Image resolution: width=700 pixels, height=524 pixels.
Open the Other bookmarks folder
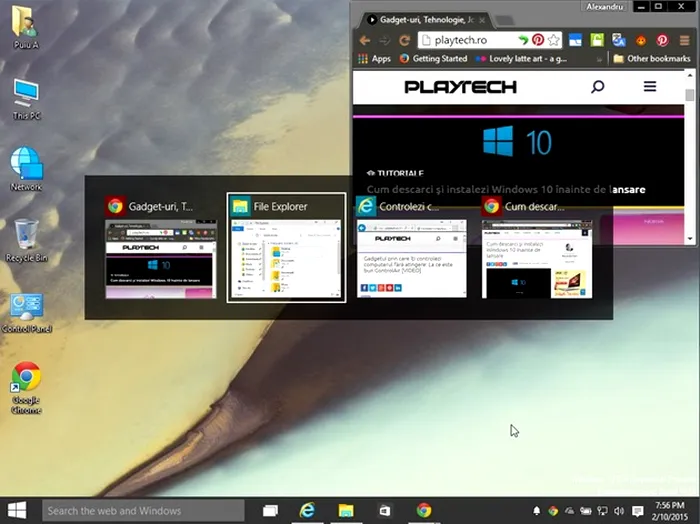click(652, 58)
